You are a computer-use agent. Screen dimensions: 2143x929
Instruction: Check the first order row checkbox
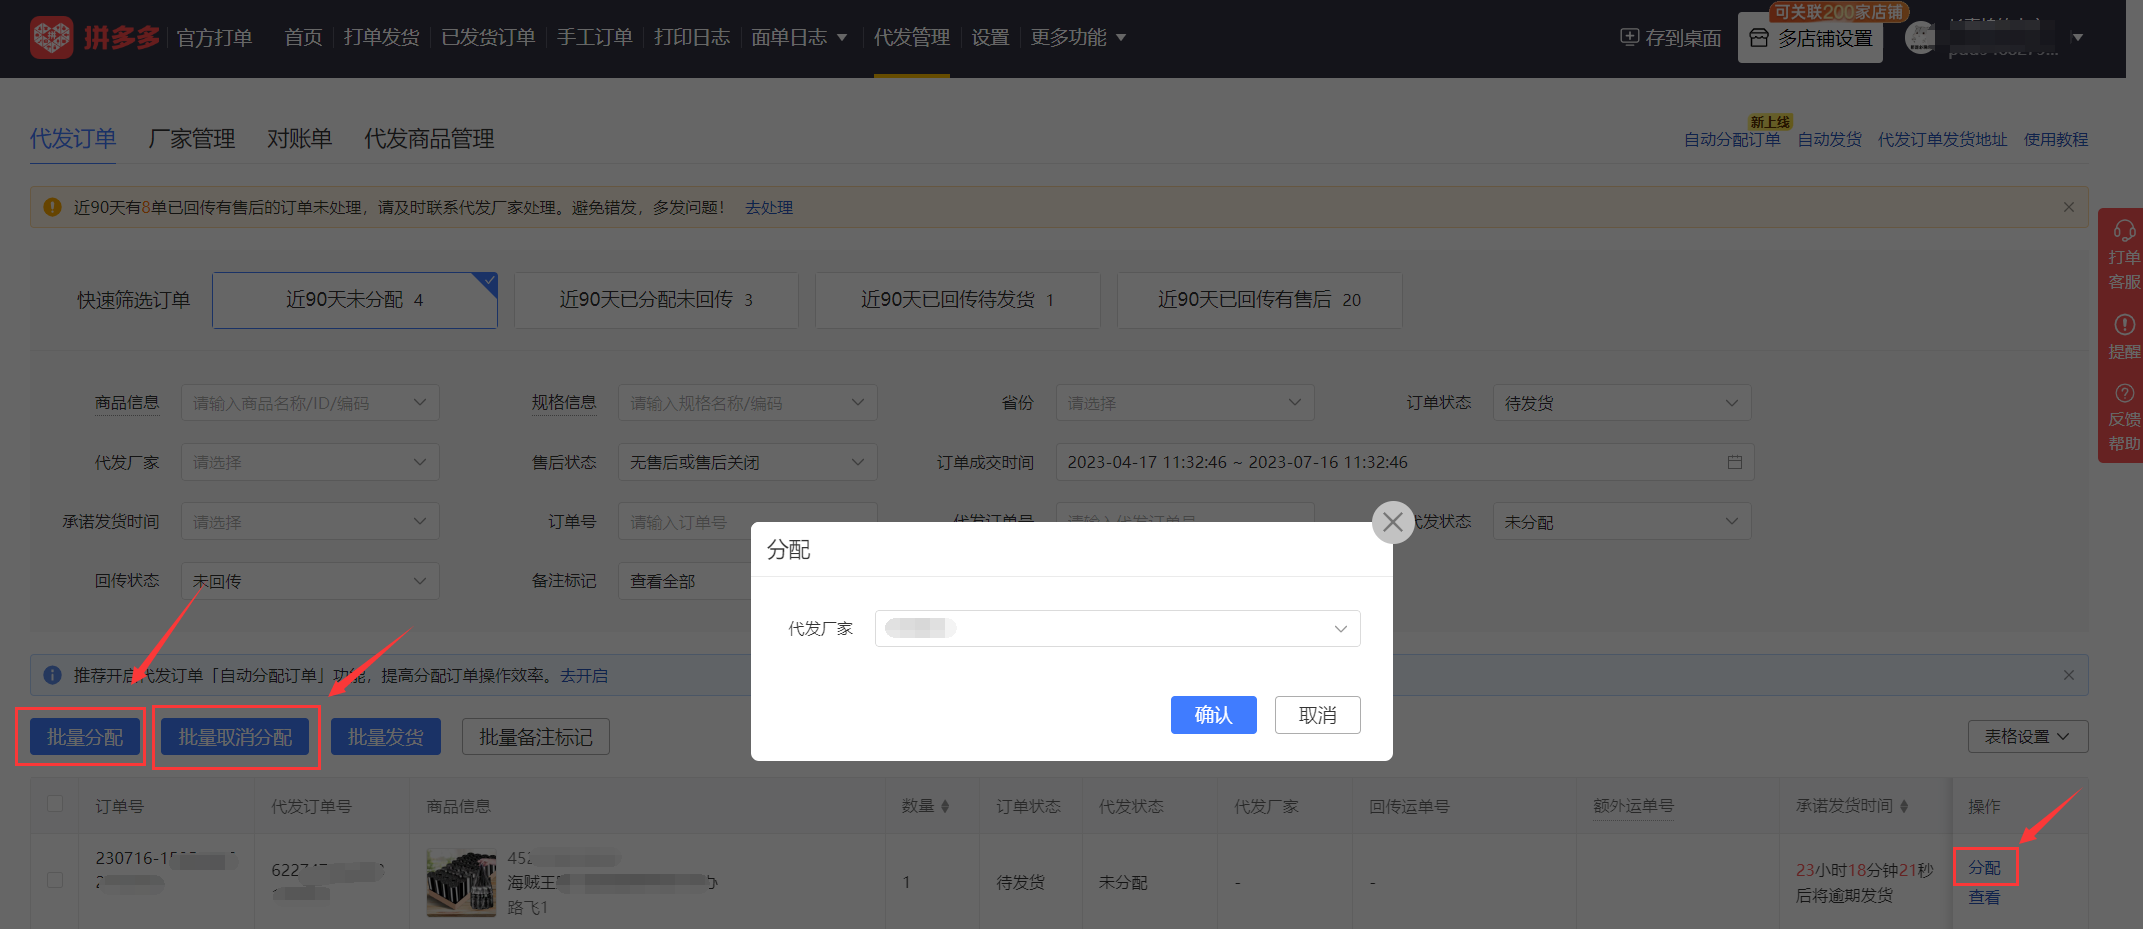tap(55, 880)
